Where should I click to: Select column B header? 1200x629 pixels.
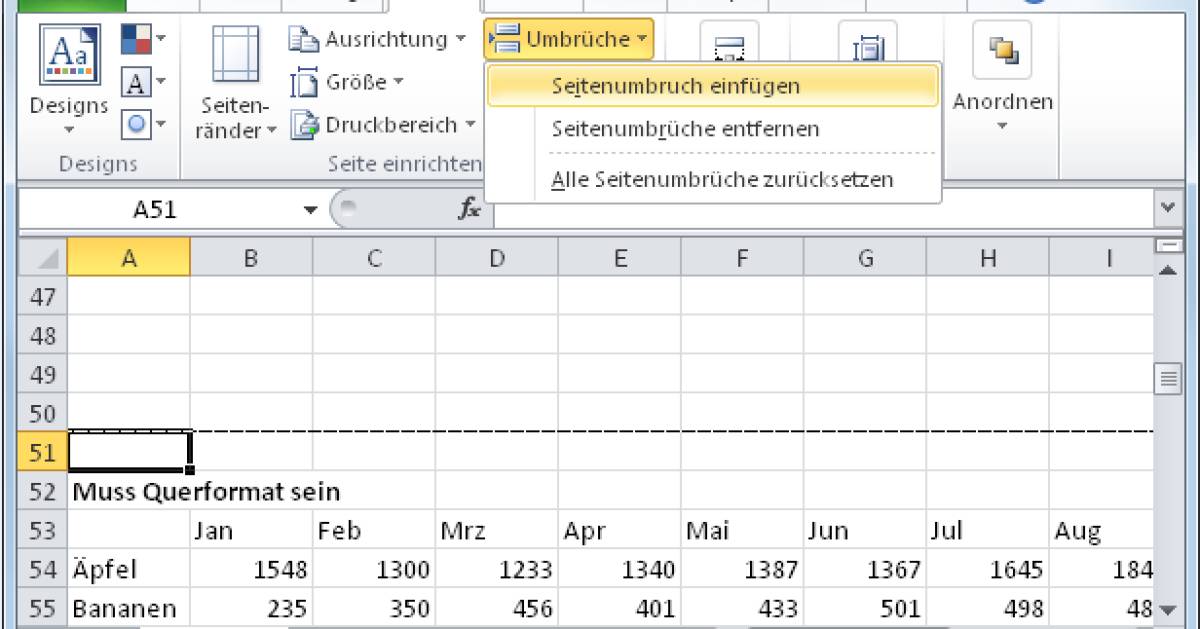pyautogui.click(x=251, y=258)
